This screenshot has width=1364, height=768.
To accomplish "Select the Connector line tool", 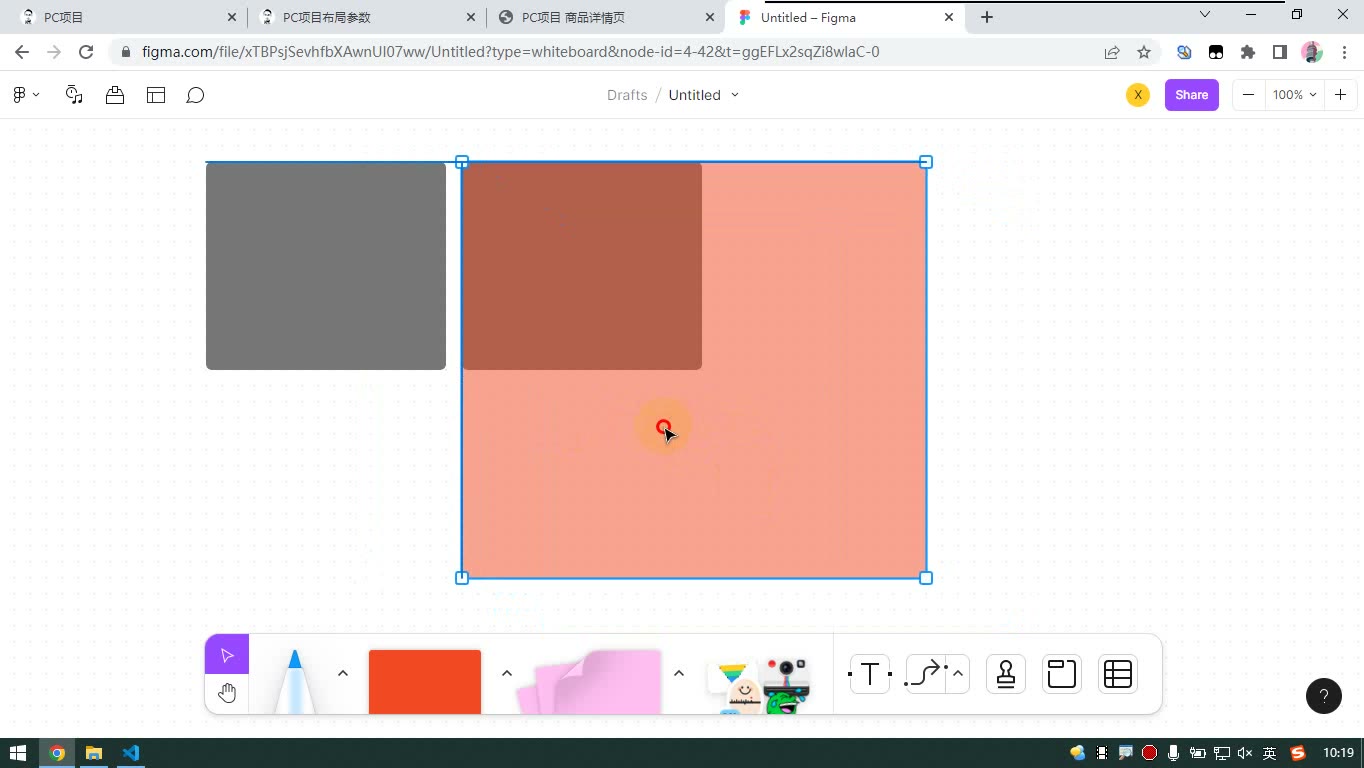I will (x=925, y=675).
